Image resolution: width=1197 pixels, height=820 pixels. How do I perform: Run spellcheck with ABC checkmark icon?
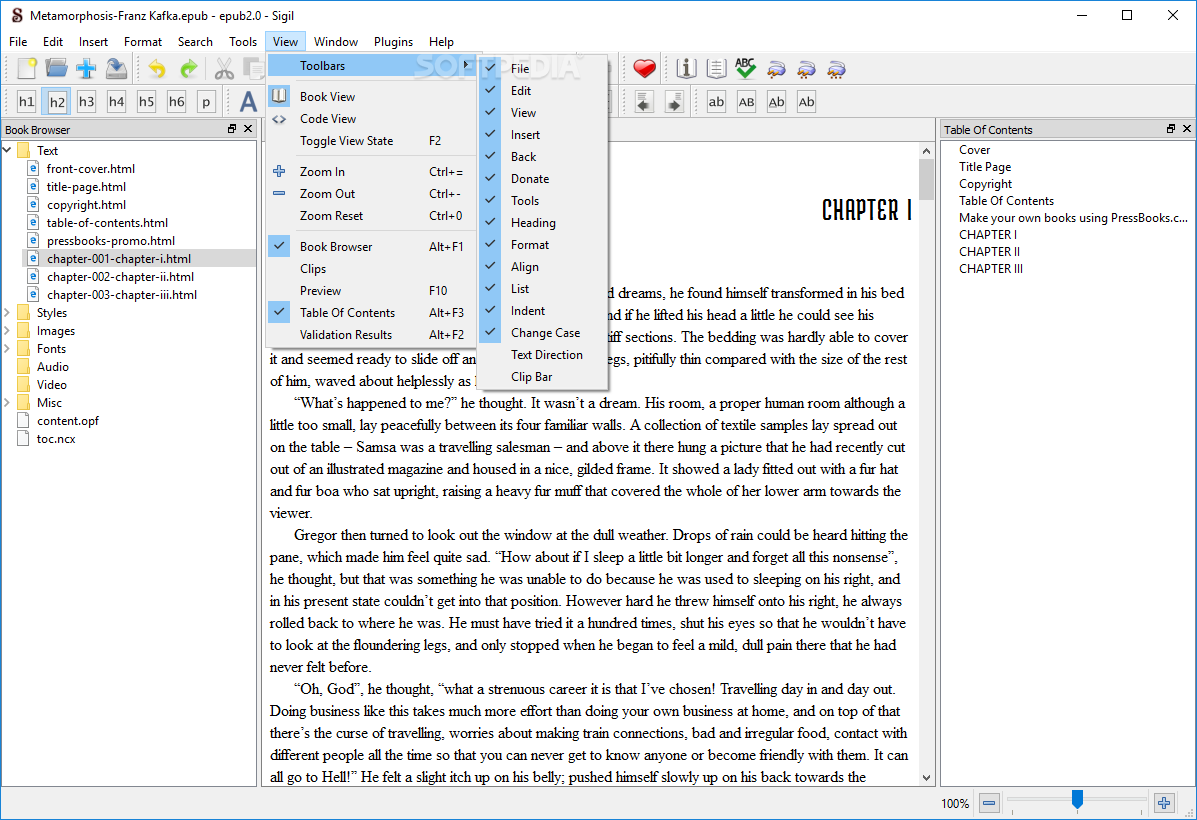[746, 69]
